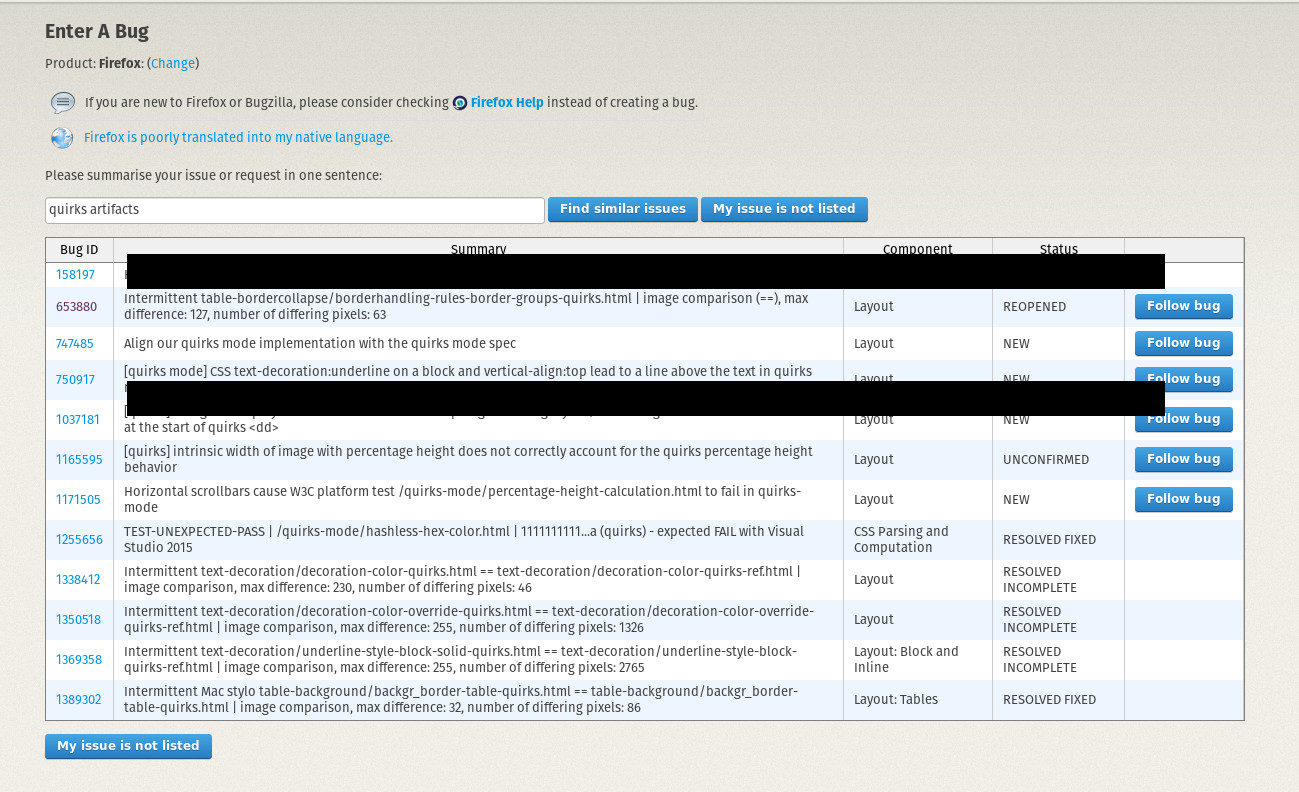1299x792 pixels.
Task: Click the Status column header
Action: (x=1058, y=250)
